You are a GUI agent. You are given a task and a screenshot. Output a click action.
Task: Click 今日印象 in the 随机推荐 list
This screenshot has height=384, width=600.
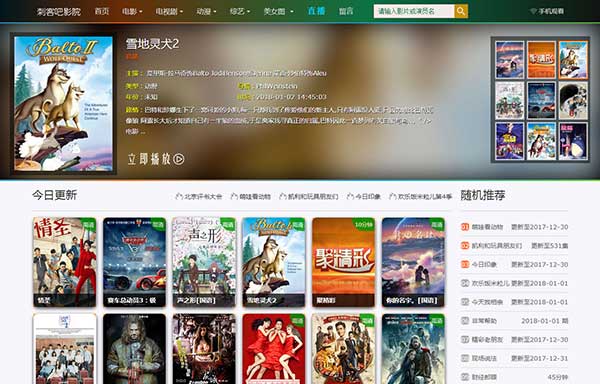pyautogui.click(x=484, y=265)
